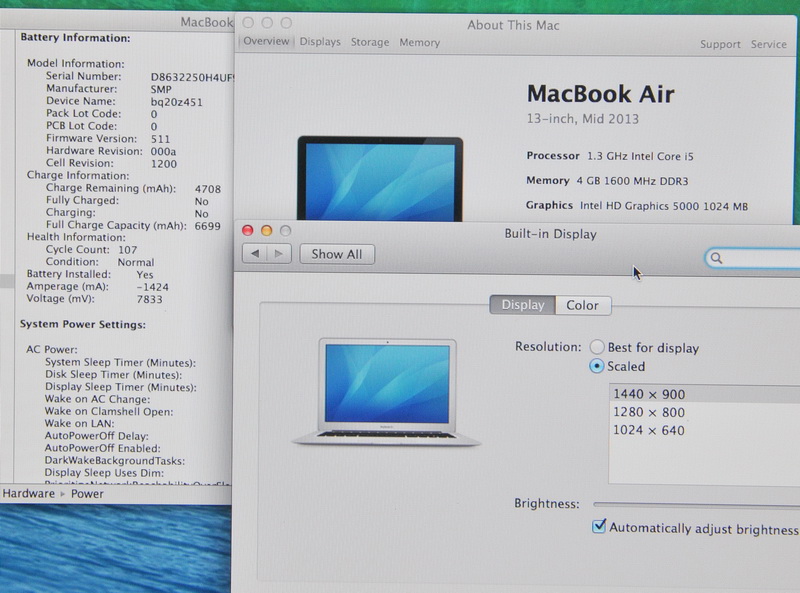The height and width of the screenshot is (593, 800).
Task: Click the Full Charge Capacity value 6699
Action: click(x=208, y=226)
